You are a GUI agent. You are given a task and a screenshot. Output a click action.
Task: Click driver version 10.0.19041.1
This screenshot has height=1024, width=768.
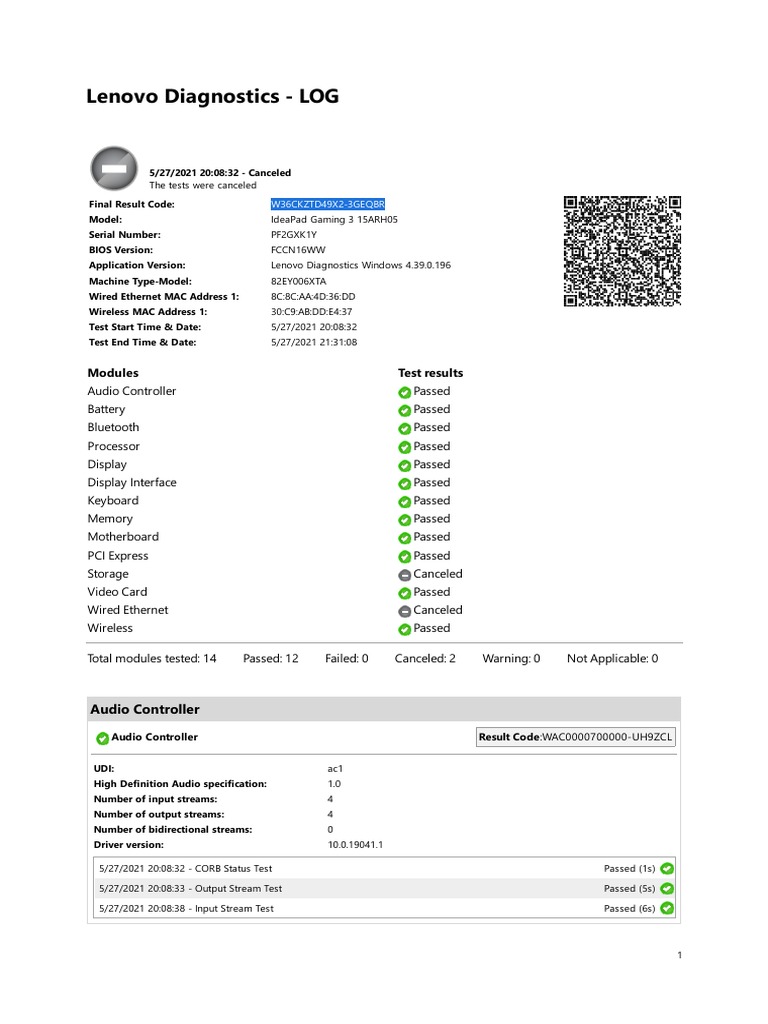pyautogui.click(x=355, y=844)
